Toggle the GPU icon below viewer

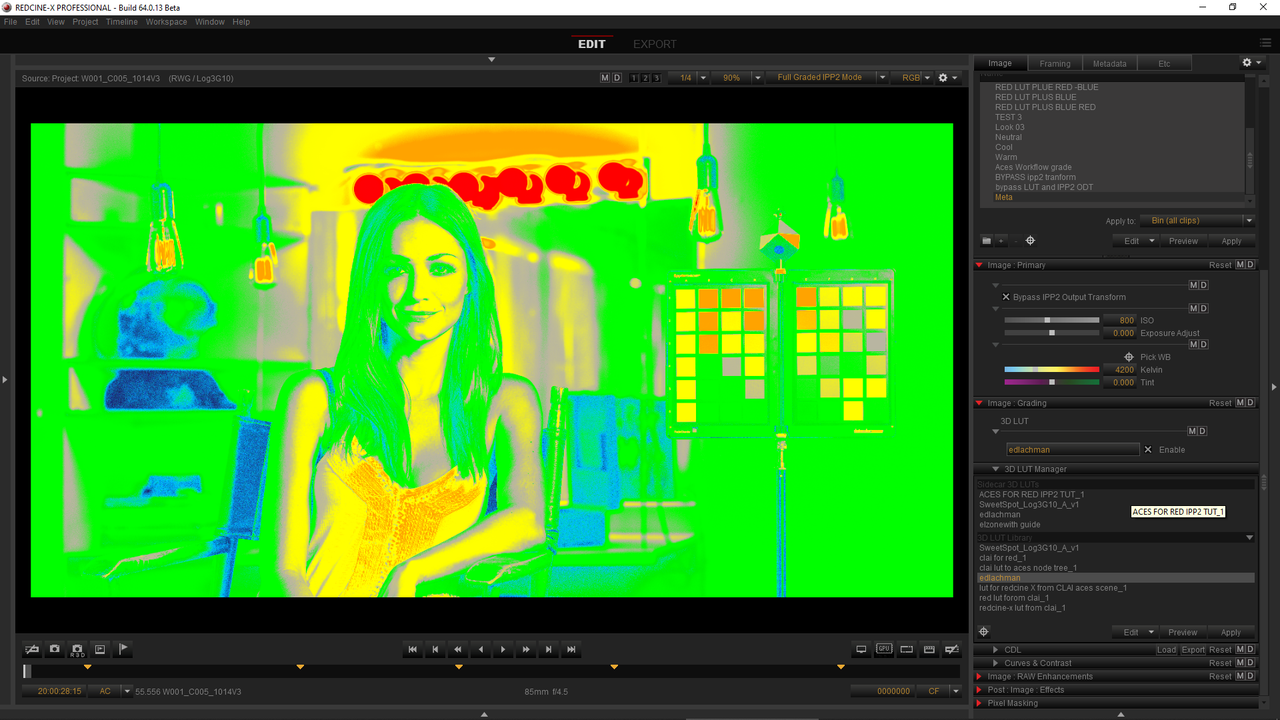click(x=884, y=649)
